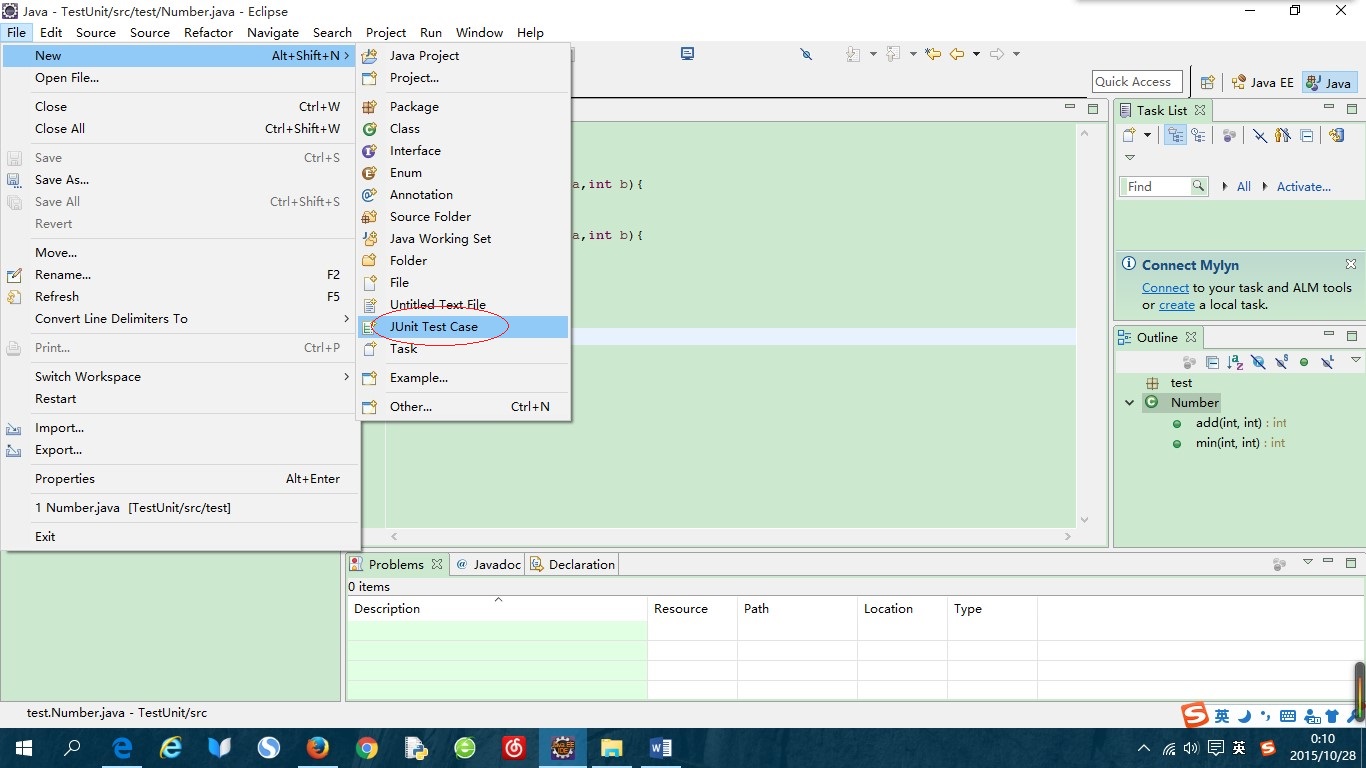Open Word from the Windows taskbar

[x=660, y=747]
